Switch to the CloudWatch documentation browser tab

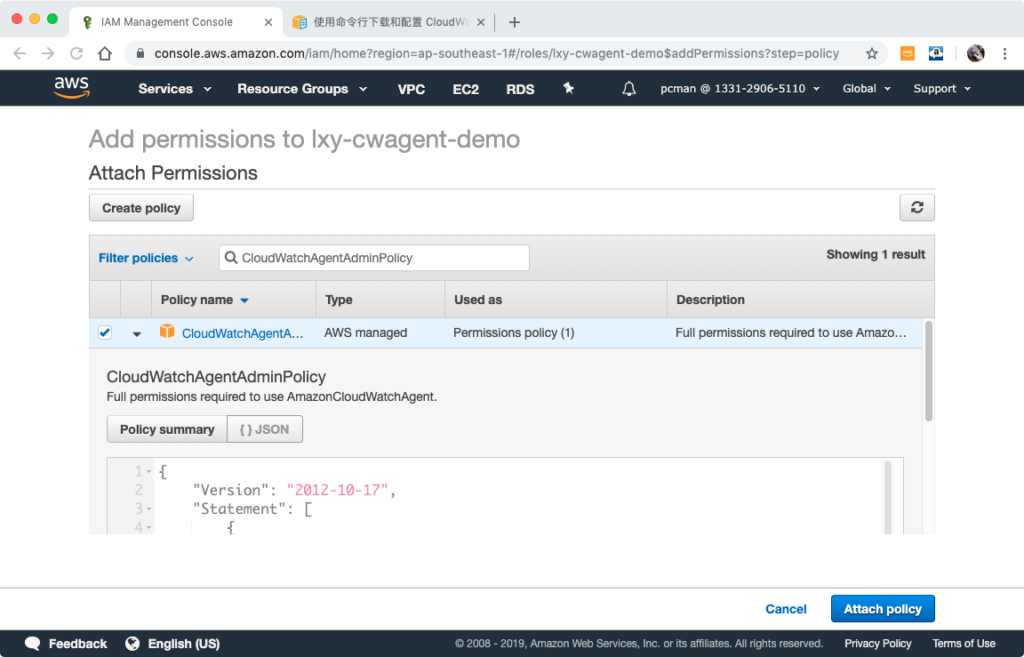point(390,22)
